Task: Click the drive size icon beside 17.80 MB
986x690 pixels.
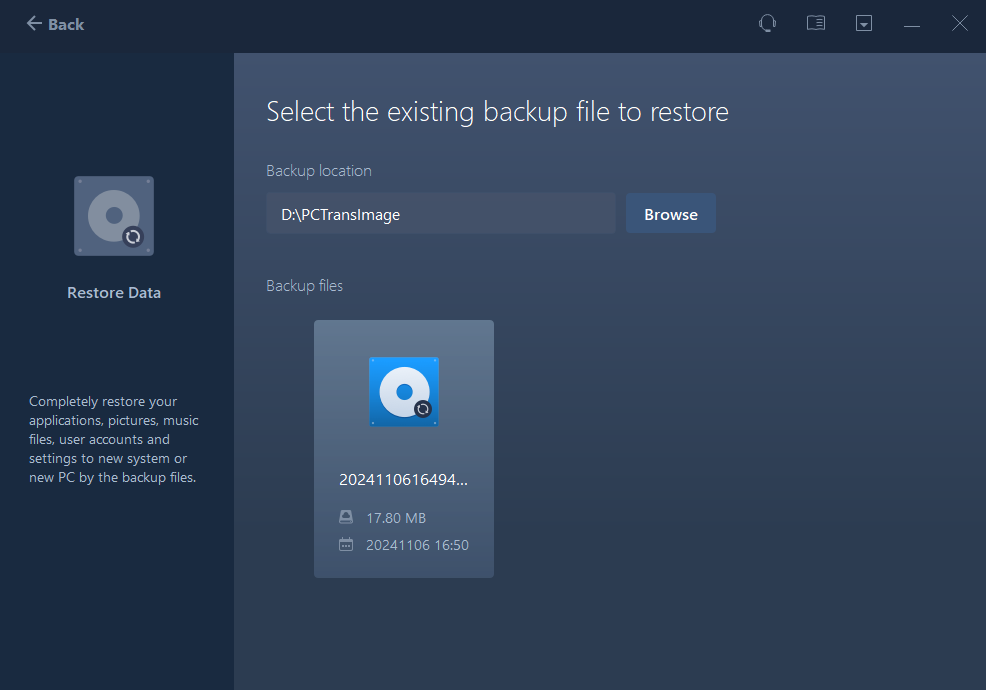Action: tap(346, 517)
